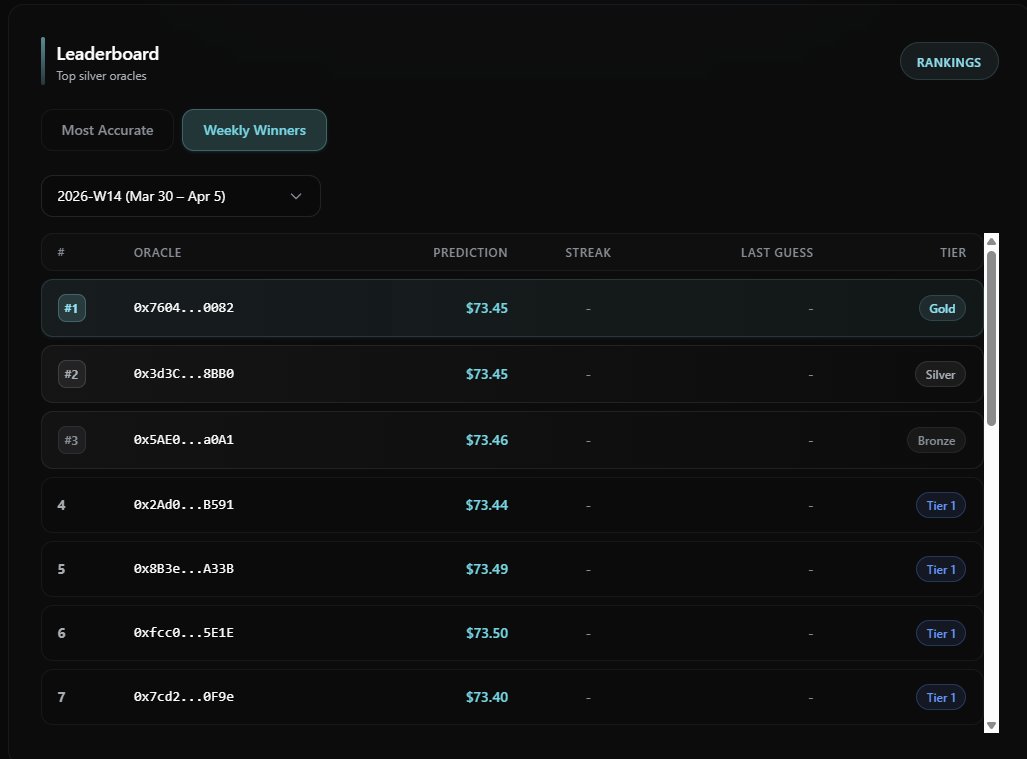The height and width of the screenshot is (759, 1027).
Task: Switch to the Most Accurate tab
Action: 107,130
